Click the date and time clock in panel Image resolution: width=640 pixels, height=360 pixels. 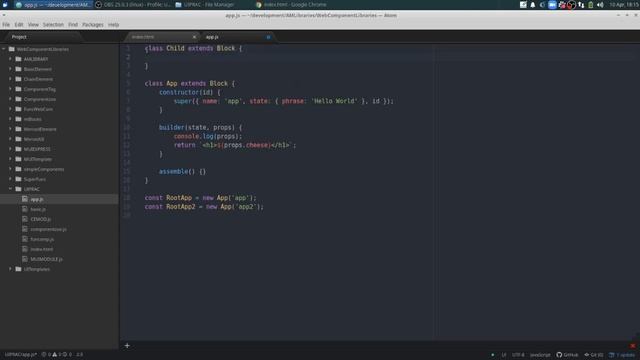click(x=623, y=5)
